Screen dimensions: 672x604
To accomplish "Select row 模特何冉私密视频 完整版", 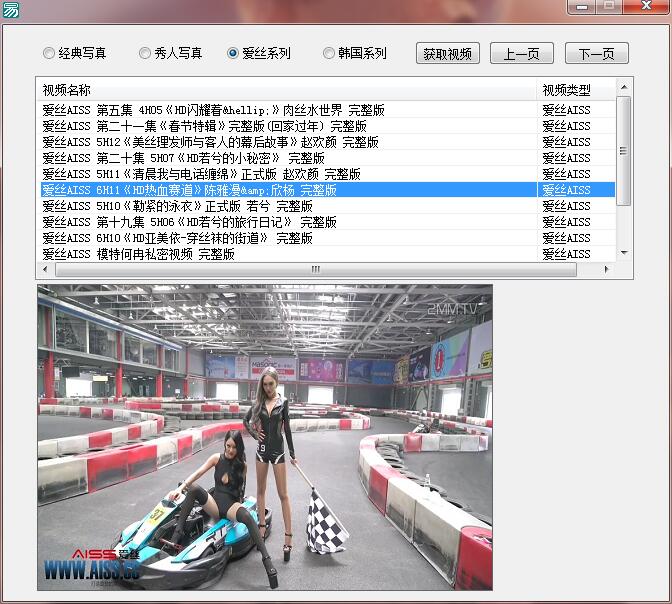I will 327,254.
